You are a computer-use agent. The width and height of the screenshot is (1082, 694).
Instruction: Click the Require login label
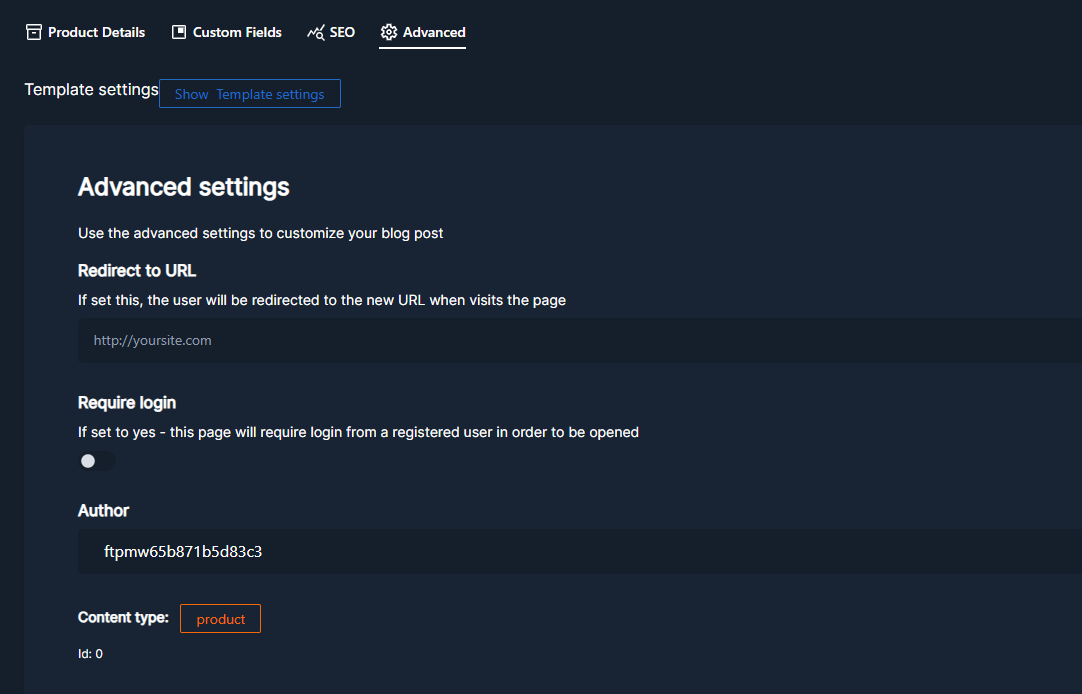[127, 403]
